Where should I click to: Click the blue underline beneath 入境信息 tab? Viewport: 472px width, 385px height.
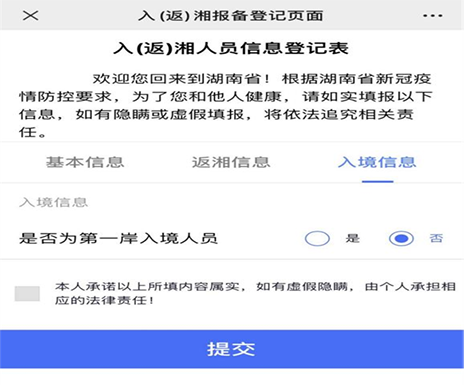click(x=378, y=181)
